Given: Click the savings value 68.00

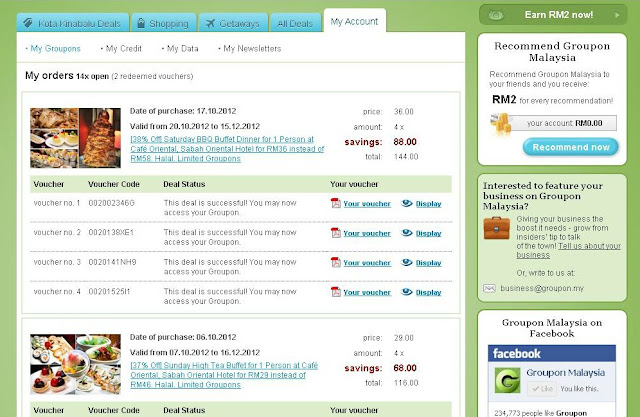Looking at the screenshot, I should tap(405, 368).
